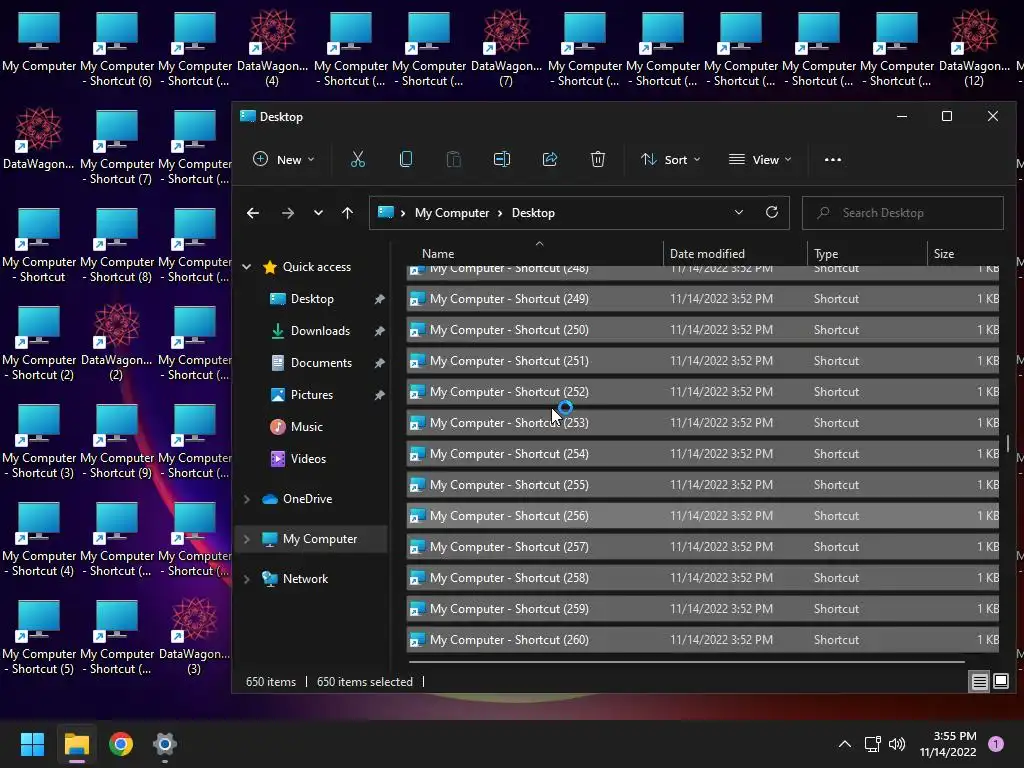Open recent locations dropdown arrow
This screenshot has height=768, width=1024.
(x=318, y=213)
